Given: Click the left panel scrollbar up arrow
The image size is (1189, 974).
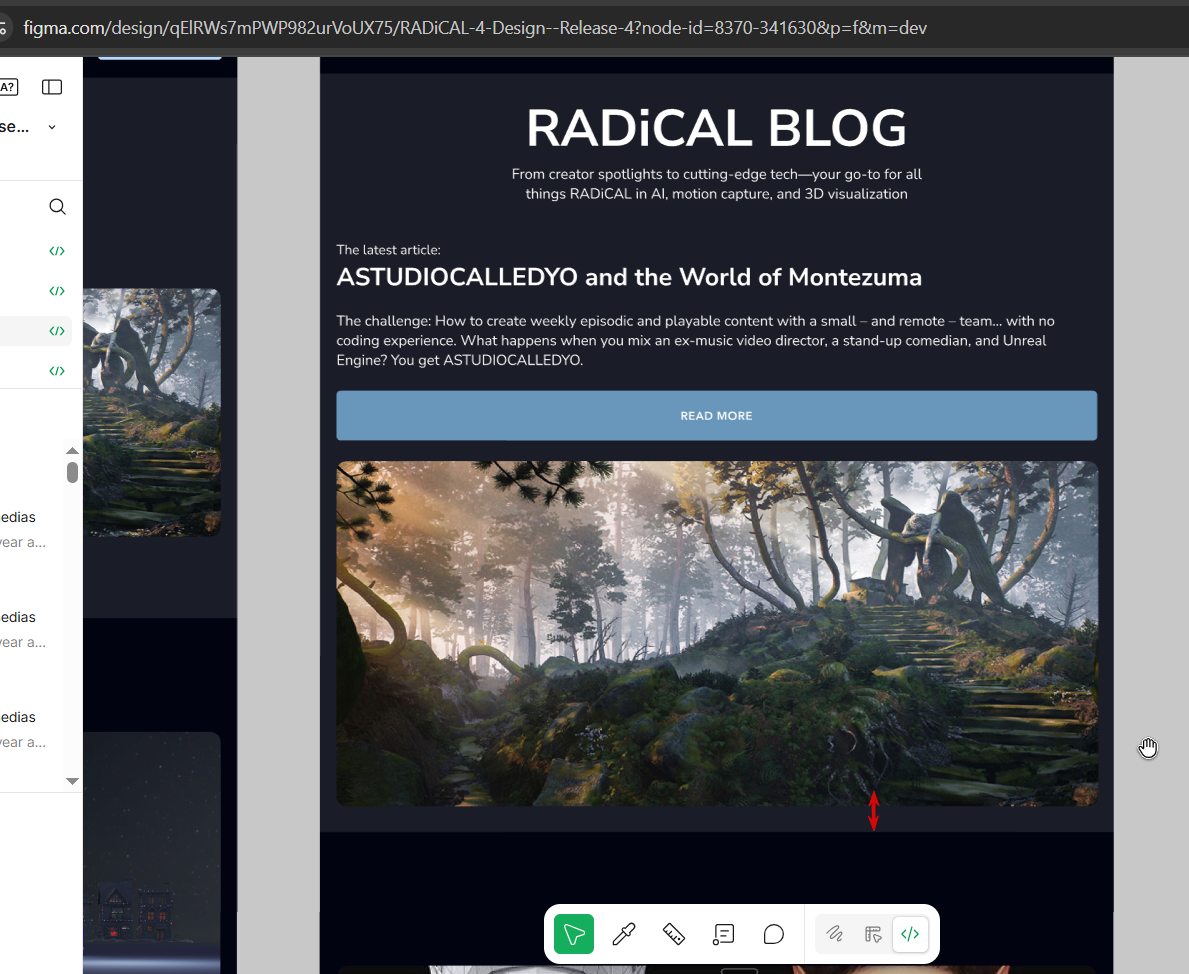Looking at the screenshot, I should (72, 451).
